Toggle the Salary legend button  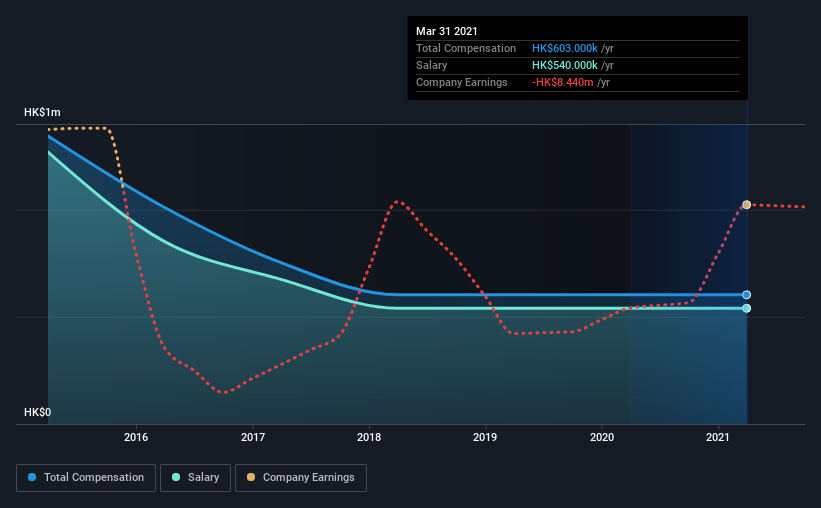coord(195,478)
